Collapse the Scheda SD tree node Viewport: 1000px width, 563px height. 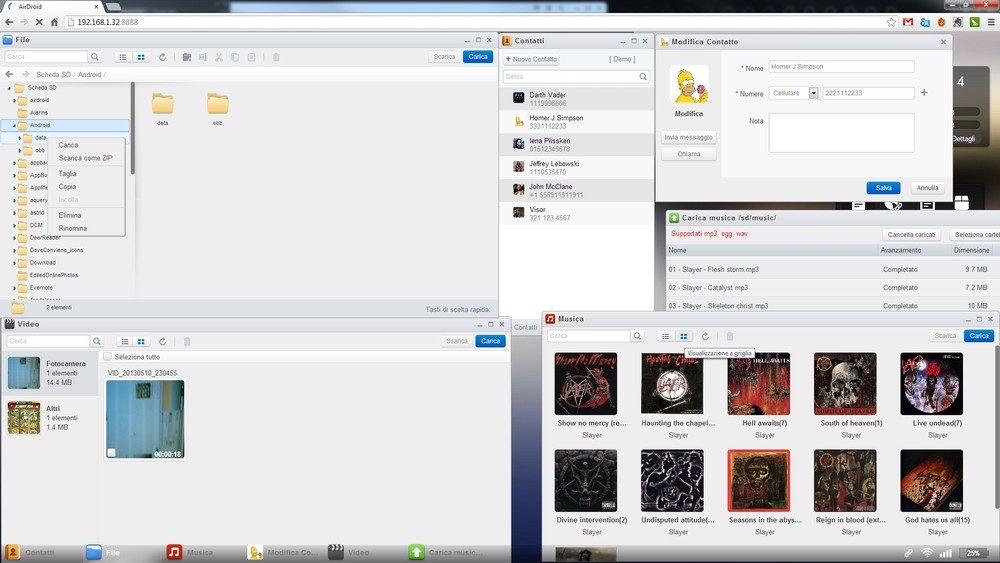tap(9, 88)
